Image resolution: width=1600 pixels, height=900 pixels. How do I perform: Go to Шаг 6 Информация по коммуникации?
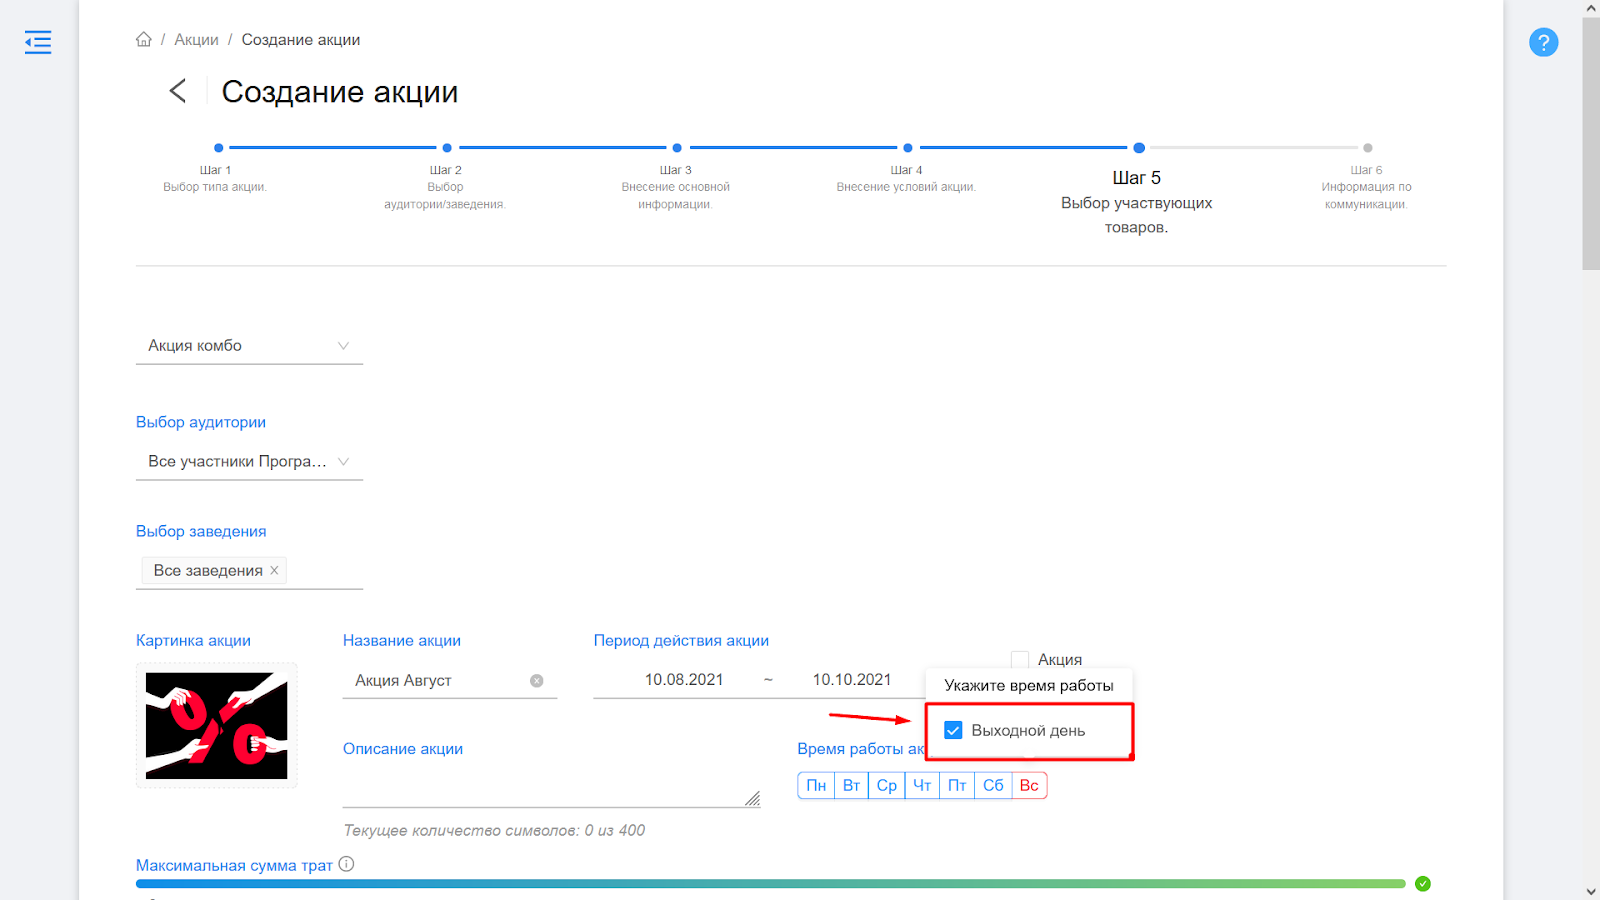pos(1367,179)
